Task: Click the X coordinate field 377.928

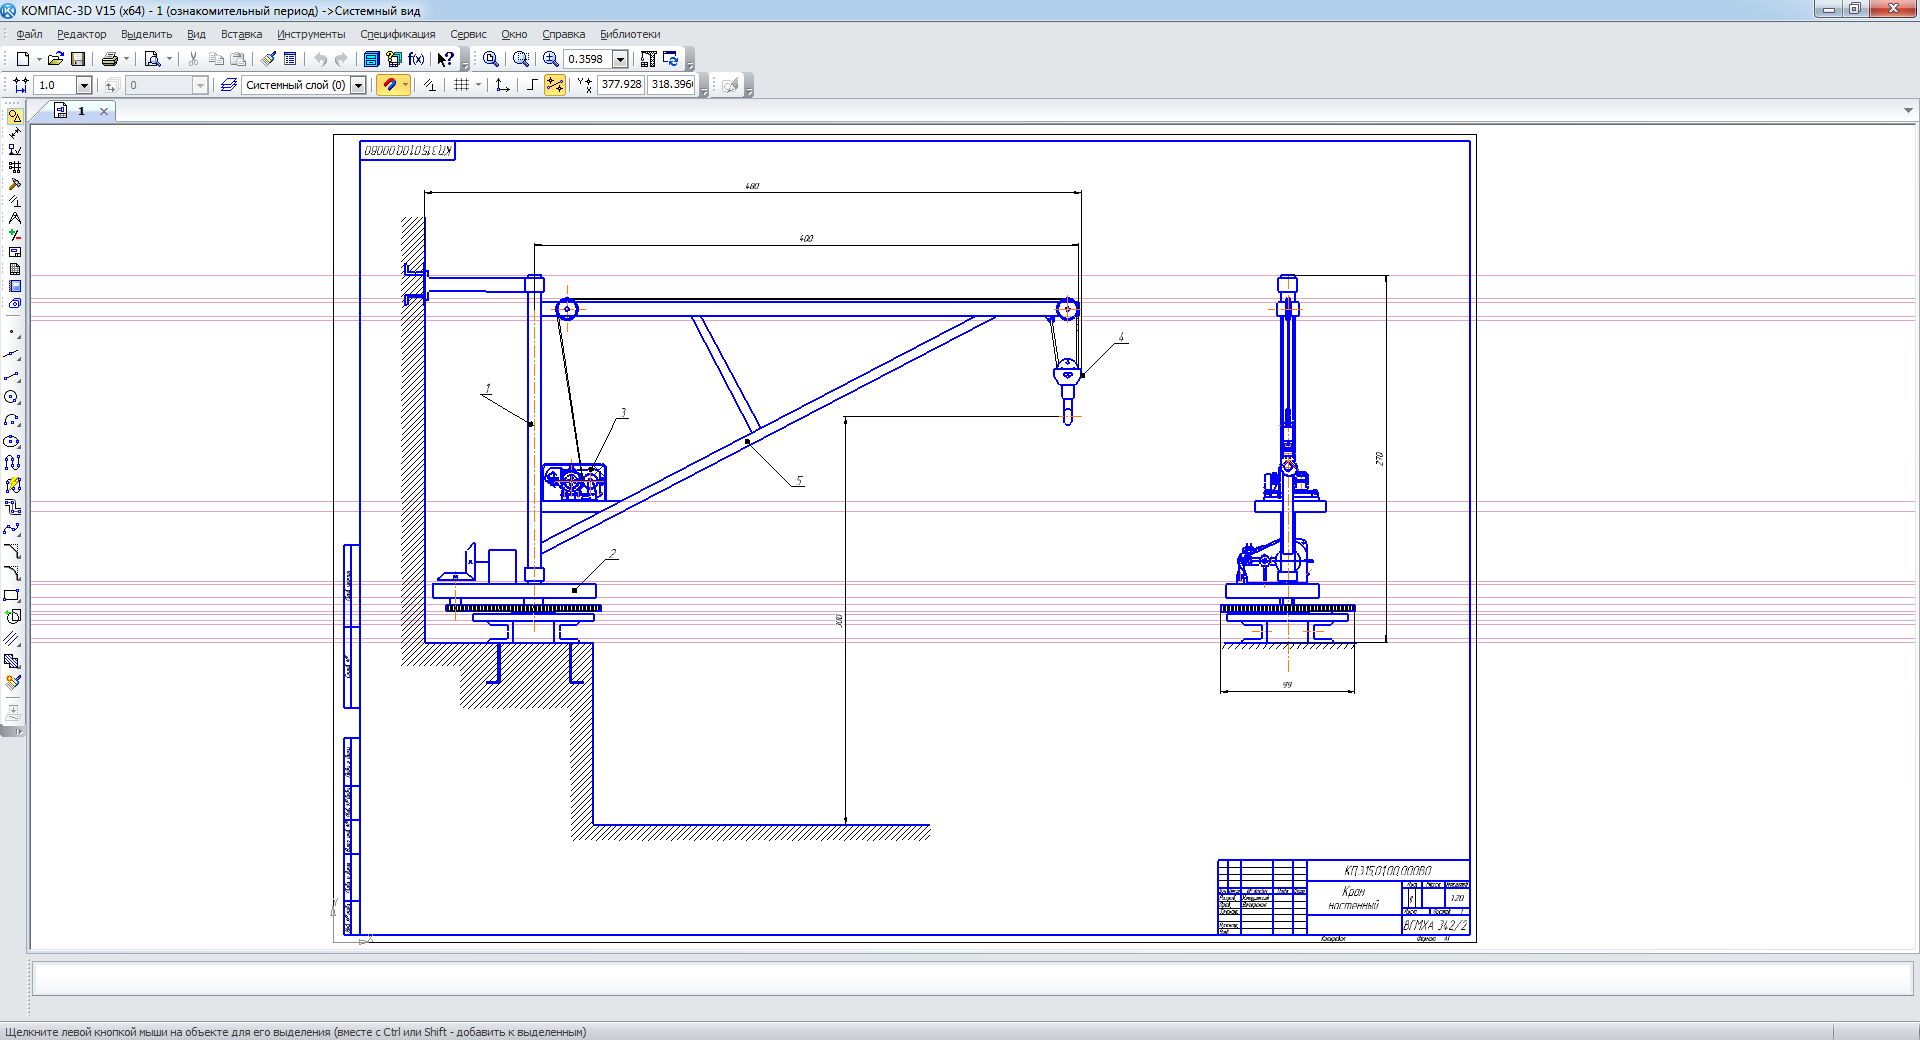Action: [621, 85]
